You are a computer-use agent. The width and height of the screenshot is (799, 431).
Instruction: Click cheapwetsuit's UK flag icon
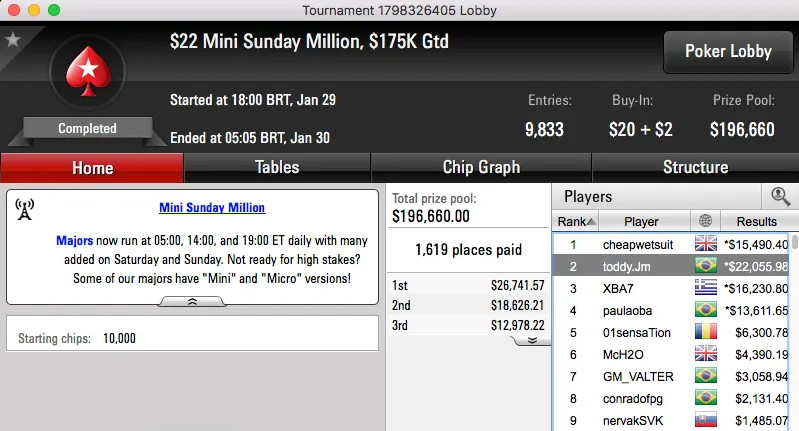(706, 244)
